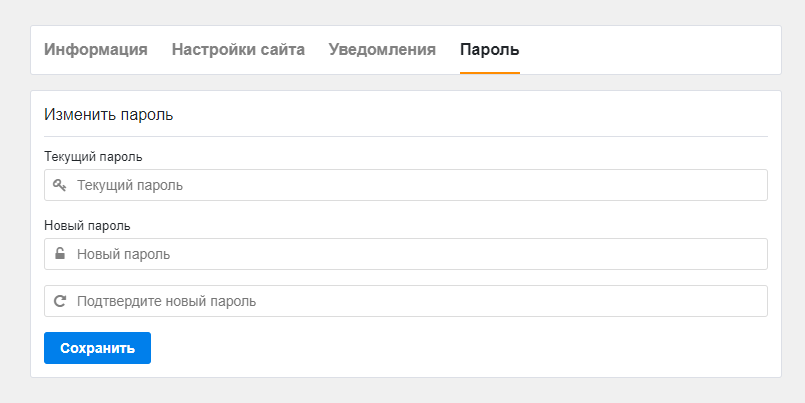The width and height of the screenshot is (805, 403).
Task: Click the gray page background below the form card
Action: (x=406, y=391)
